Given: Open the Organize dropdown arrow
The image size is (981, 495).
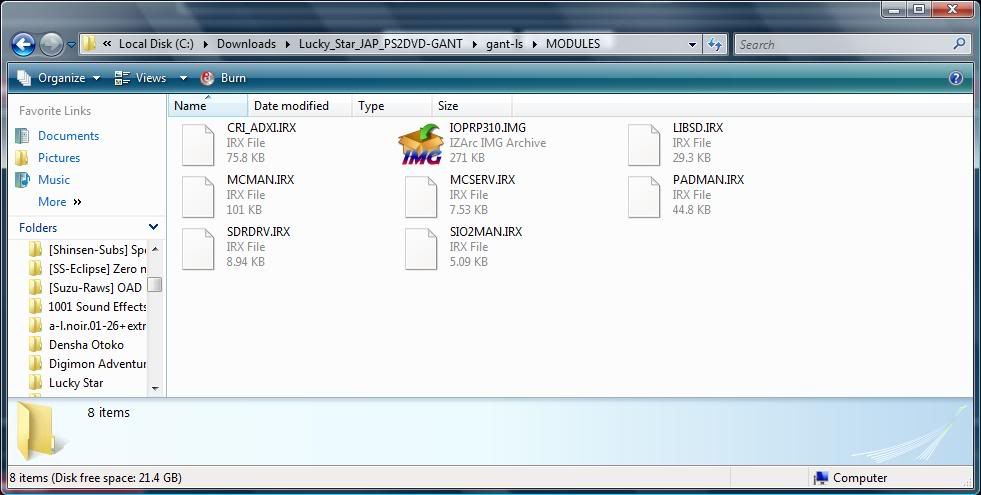Looking at the screenshot, I should tap(96, 78).
